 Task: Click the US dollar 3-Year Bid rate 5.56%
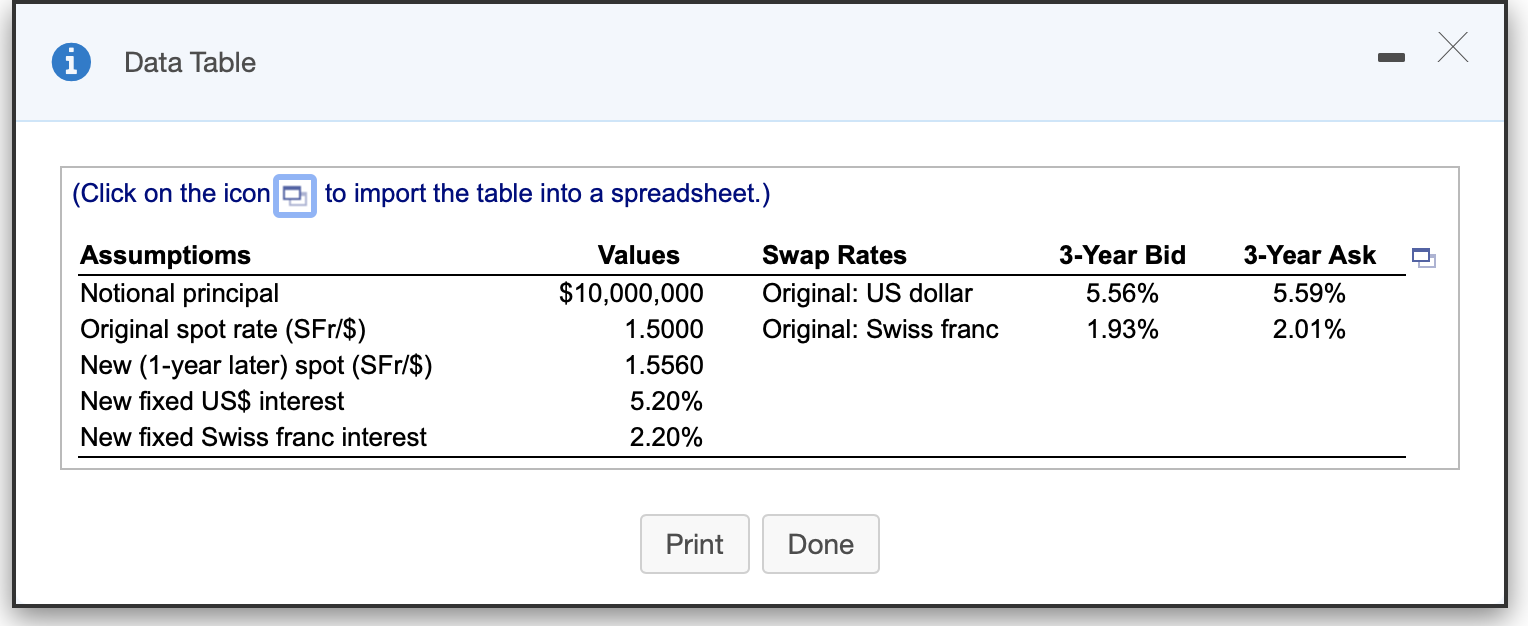point(1122,293)
